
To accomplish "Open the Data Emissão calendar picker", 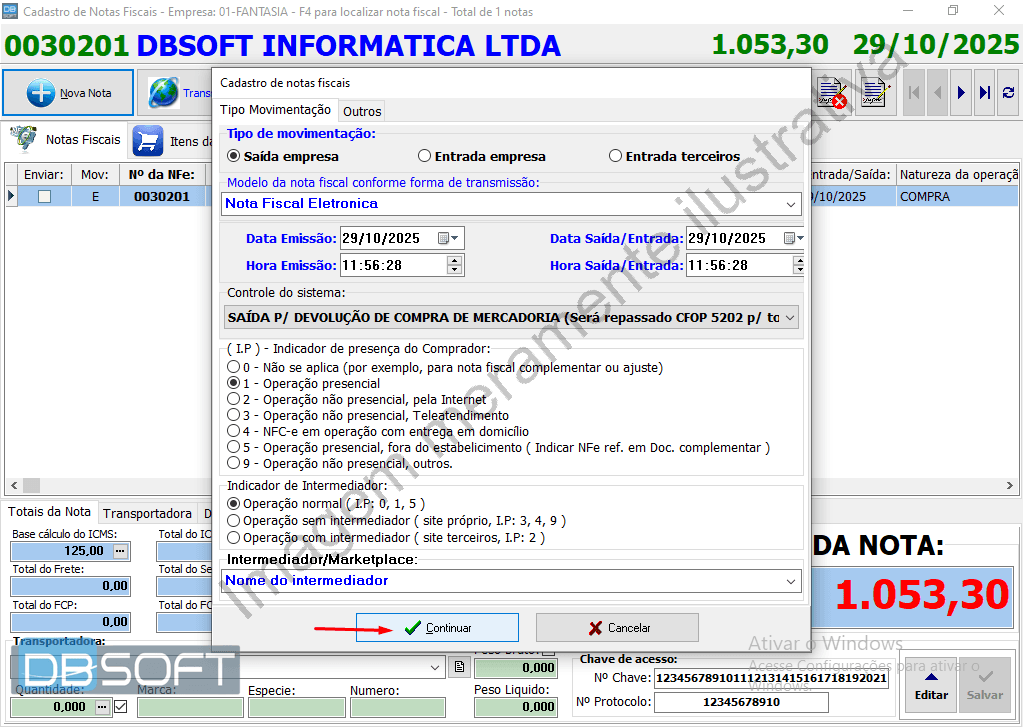I will [x=447, y=238].
